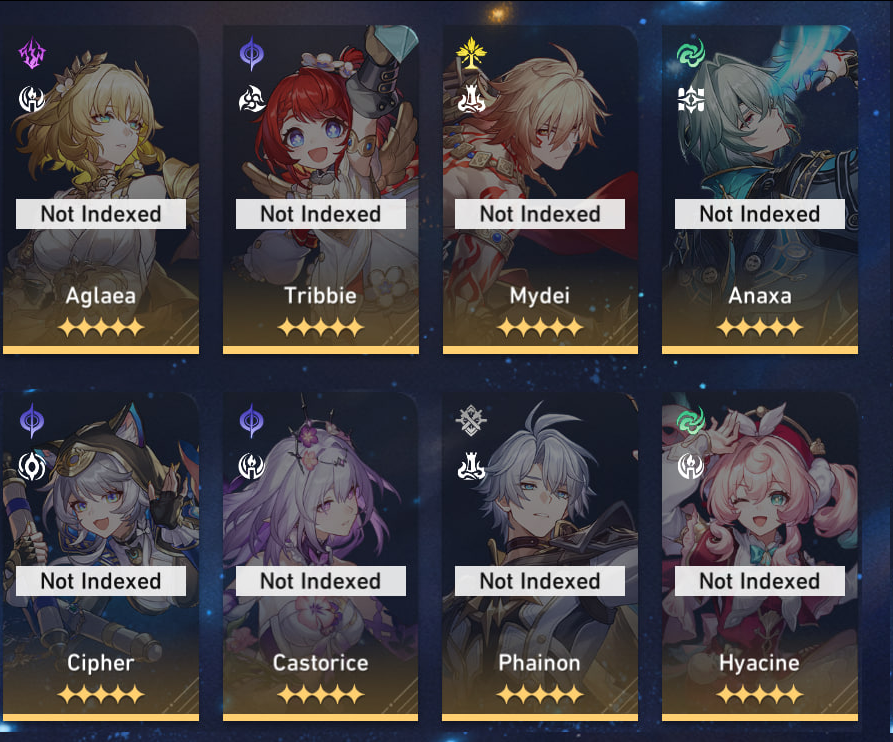
Task: Click Anaxa's Wind element icon
Action: click(x=691, y=54)
